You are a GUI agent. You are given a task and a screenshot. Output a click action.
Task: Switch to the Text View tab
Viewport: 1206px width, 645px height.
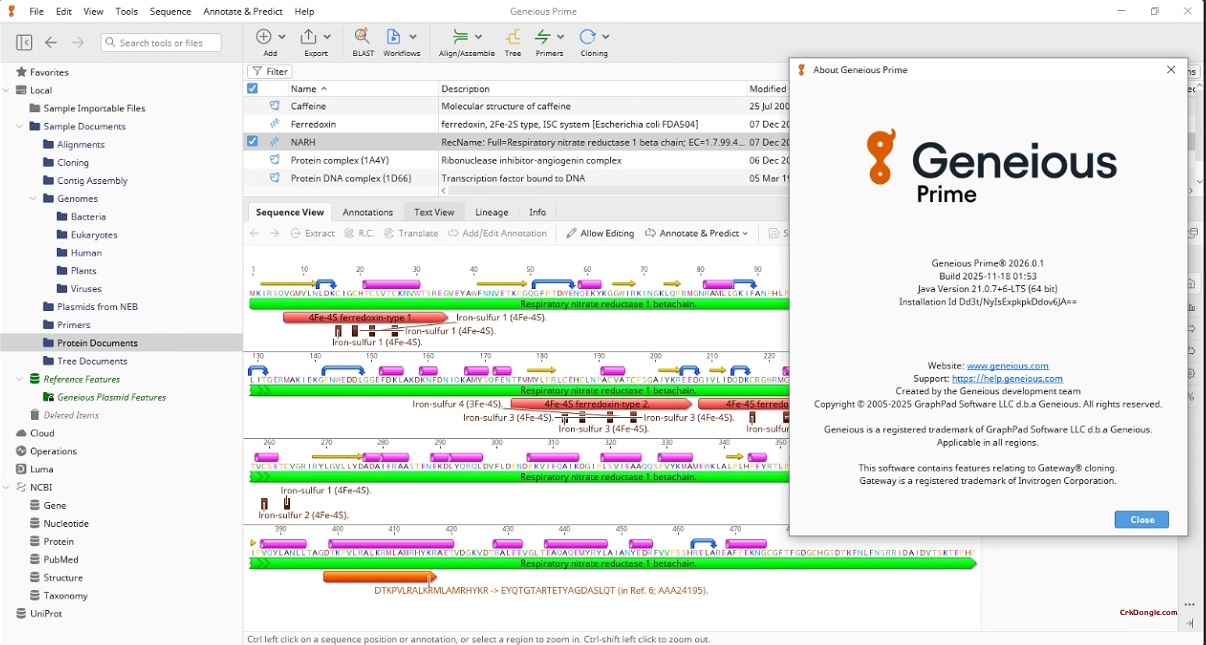(x=434, y=212)
